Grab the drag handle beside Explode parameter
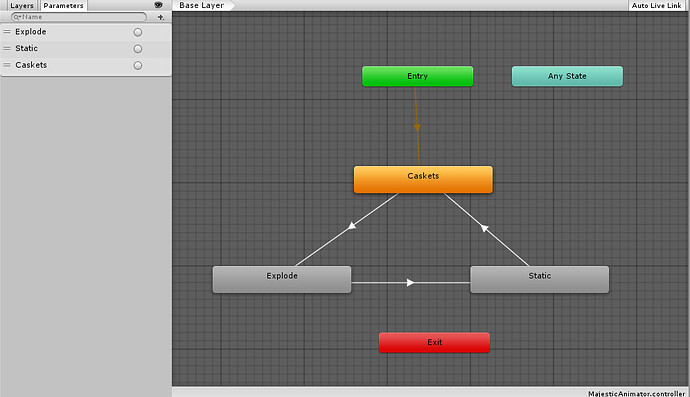 coord(7,32)
